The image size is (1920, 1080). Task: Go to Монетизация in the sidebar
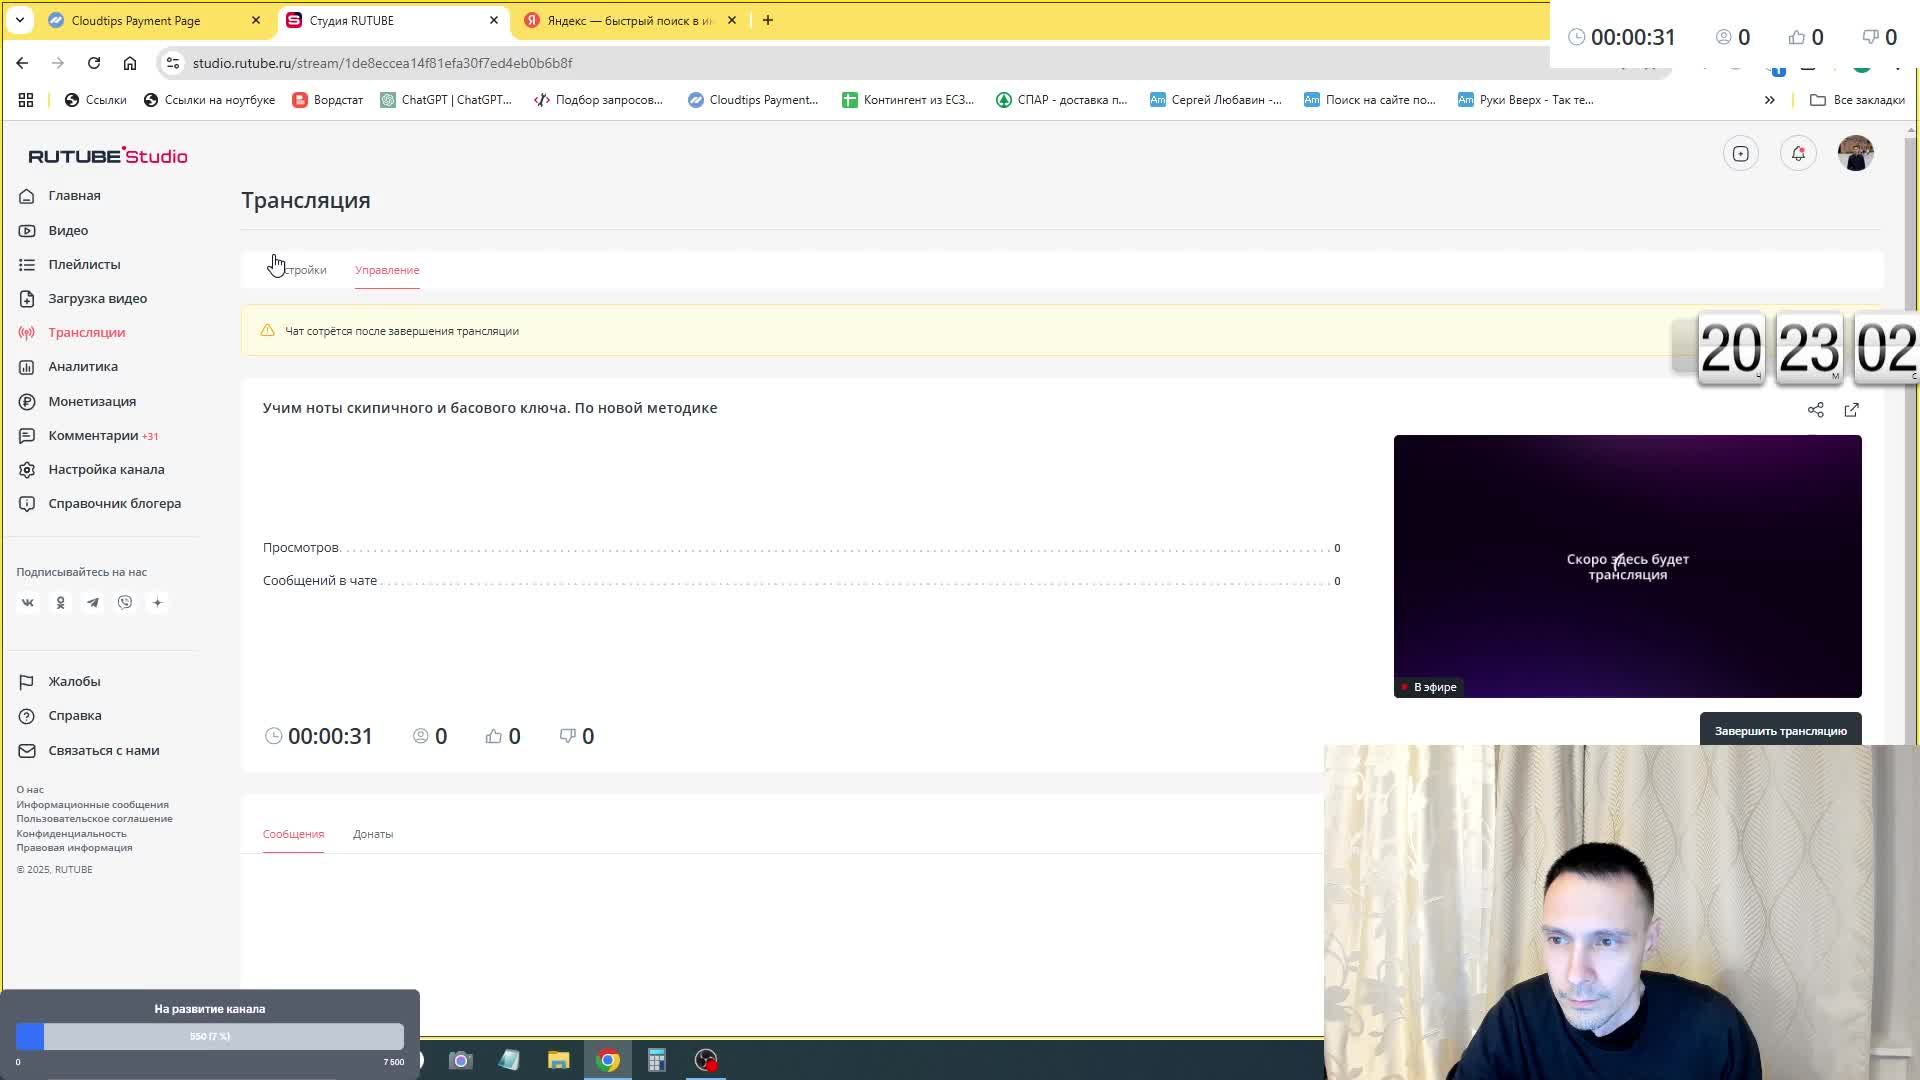pyautogui.click(x=92, y=401)
